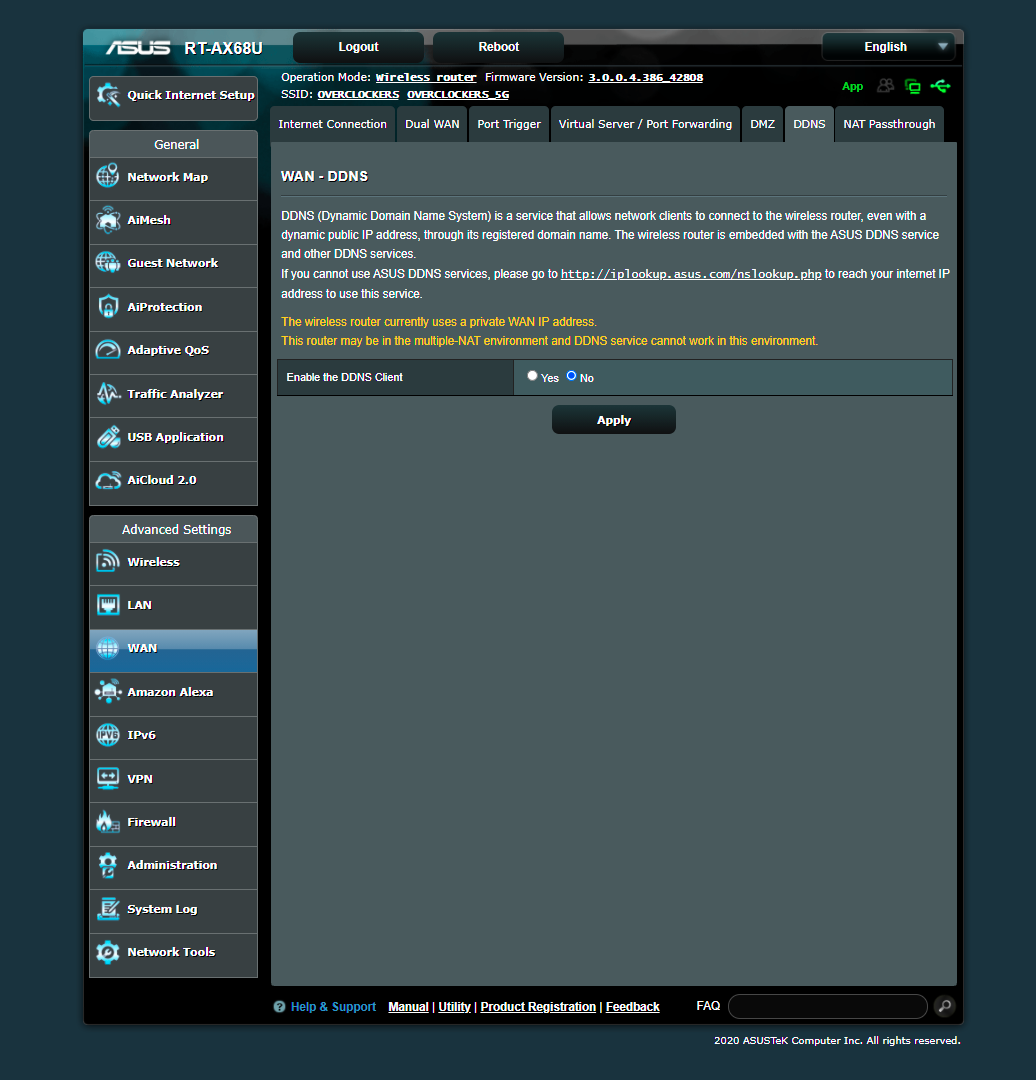
Task: Select No for DDNS Client
Action: pos(571,376)
